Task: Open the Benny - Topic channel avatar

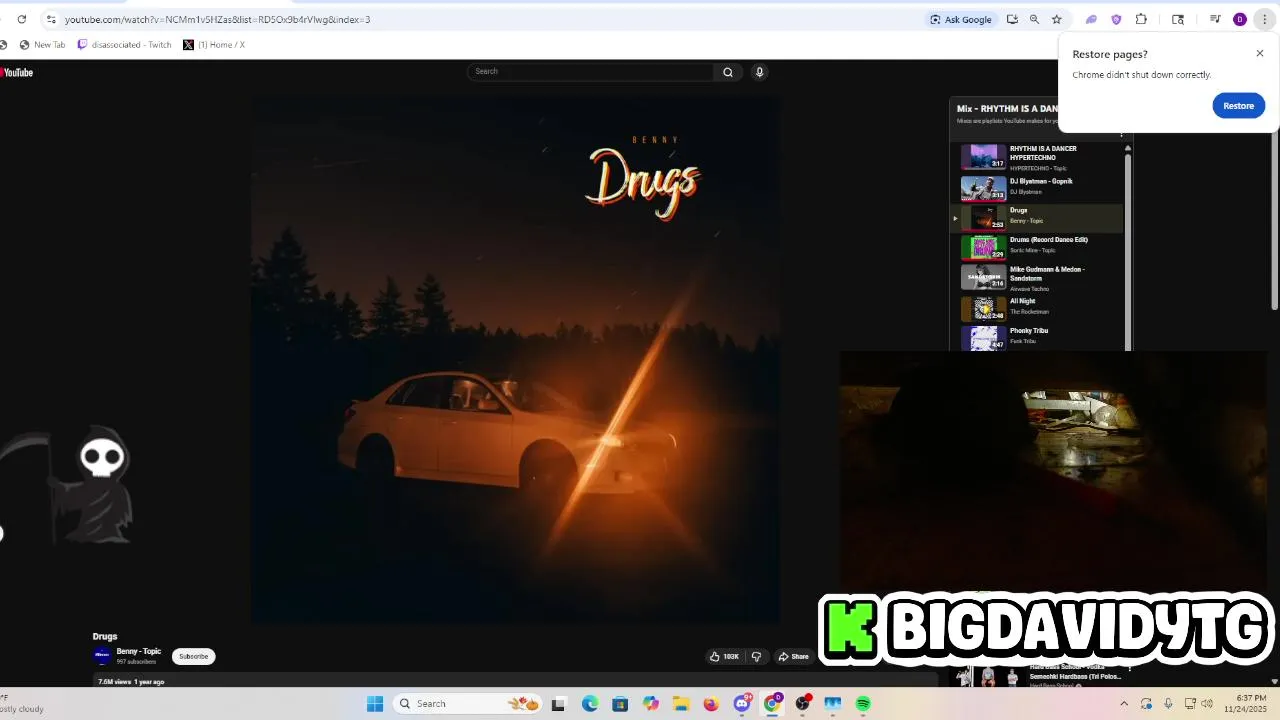Action: coord(102,656)
